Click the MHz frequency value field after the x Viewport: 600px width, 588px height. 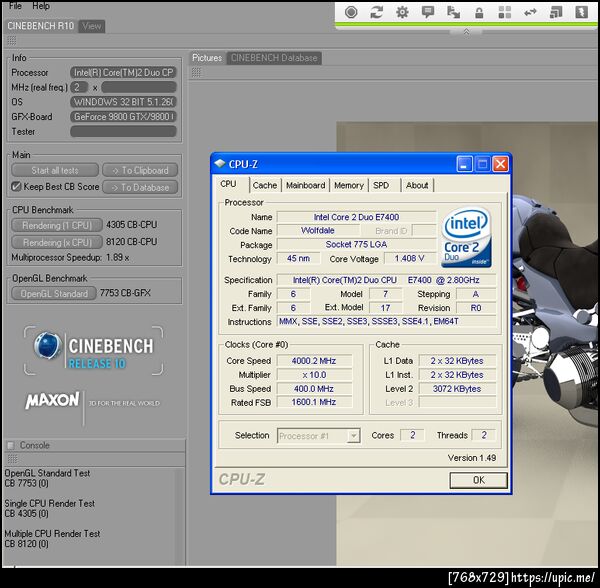139,87
